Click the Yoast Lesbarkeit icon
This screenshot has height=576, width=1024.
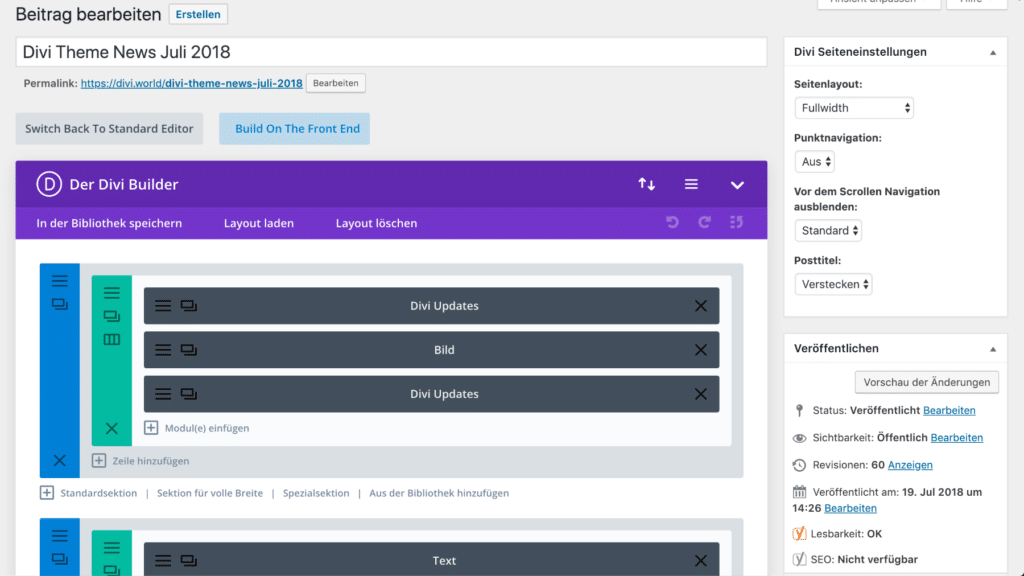[799, 534]
